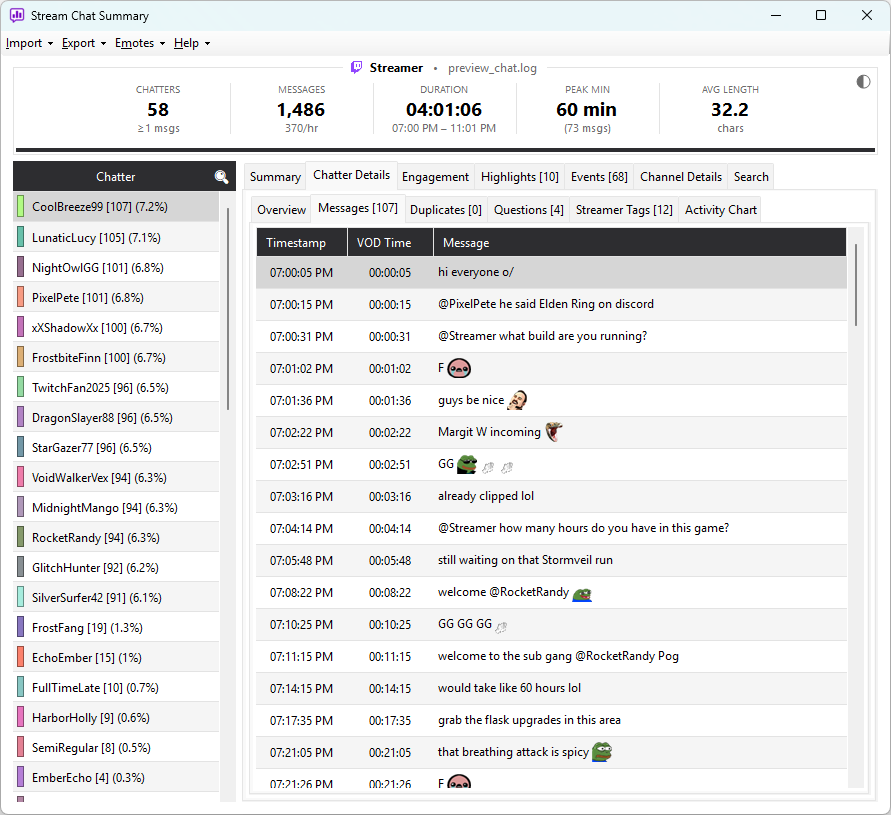Click LunaticLucy's teal color swatch
Viewport: 891px width, 815px height.
point(20,237)
